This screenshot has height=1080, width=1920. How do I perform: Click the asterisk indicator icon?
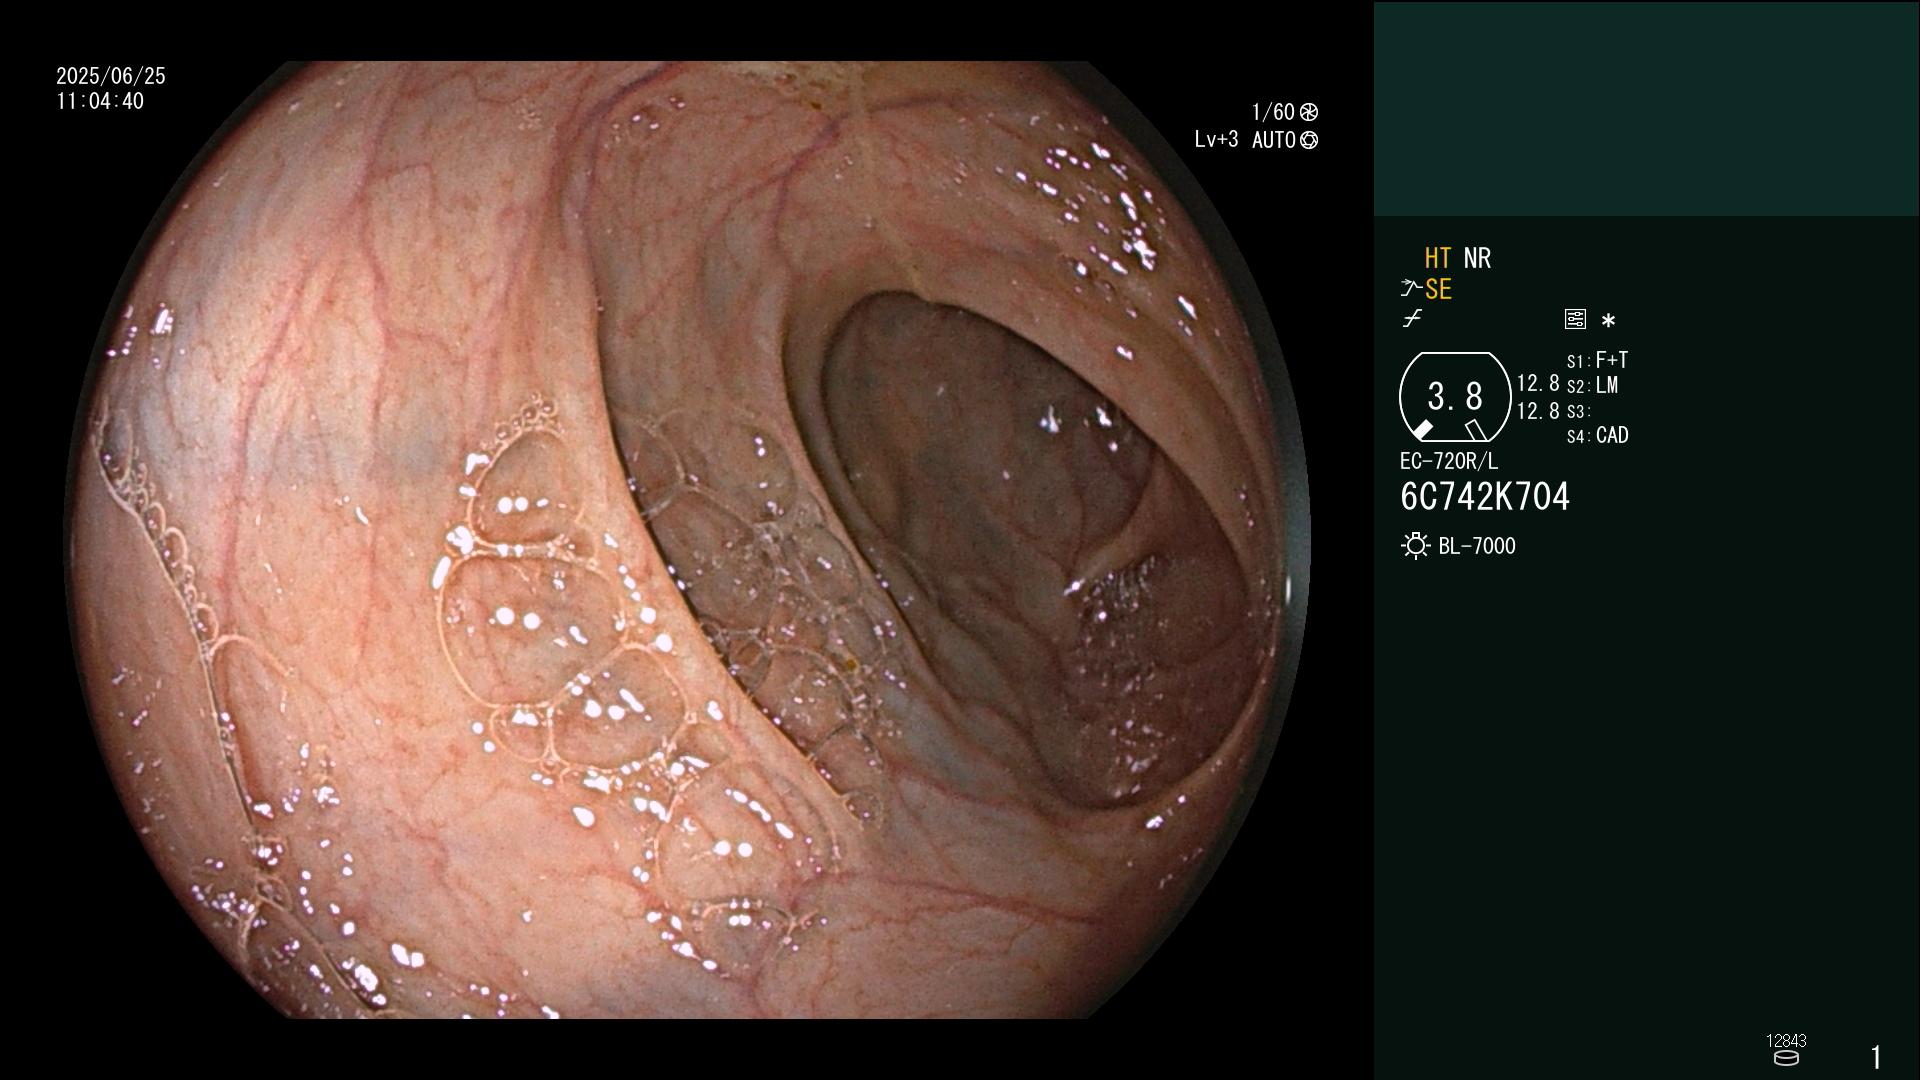tap(1608, 321)
